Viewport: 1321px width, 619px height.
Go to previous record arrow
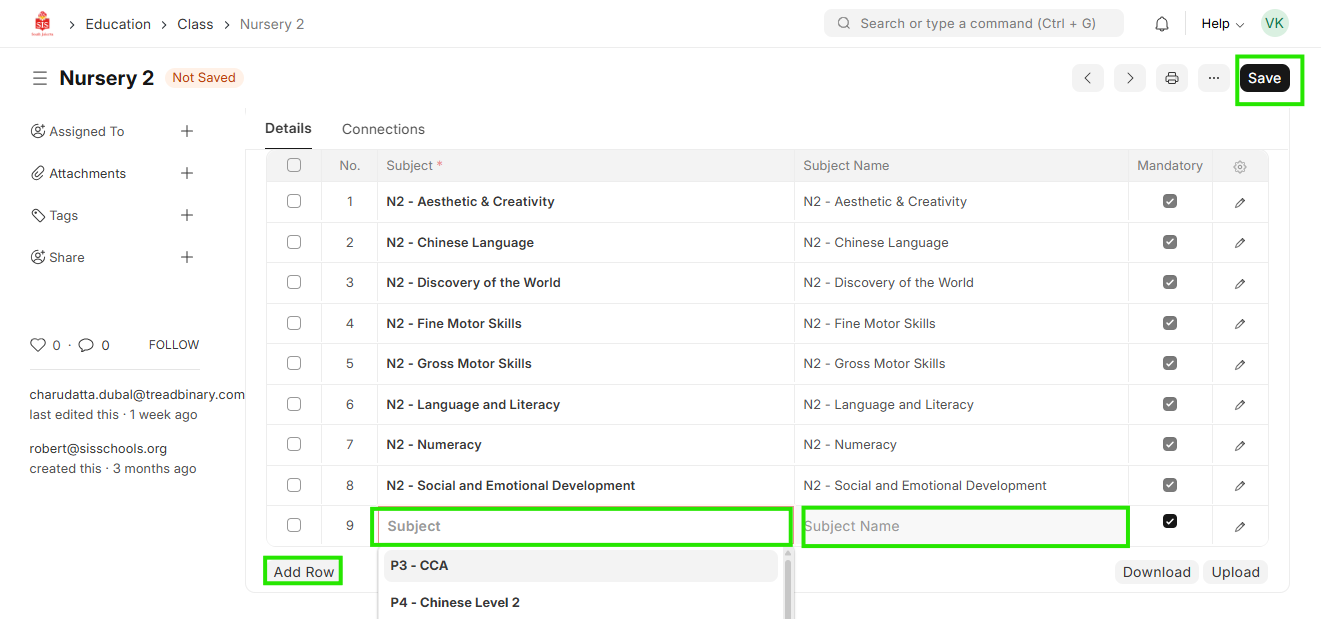[1088, 78]
